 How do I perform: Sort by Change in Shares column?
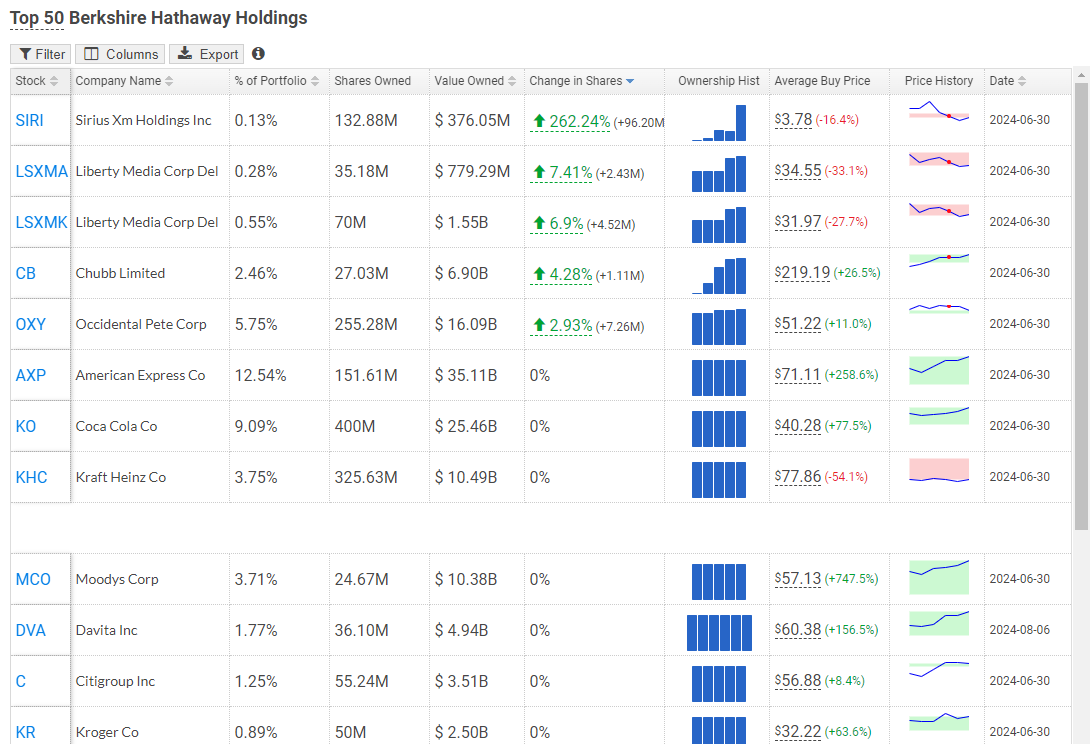582,81
